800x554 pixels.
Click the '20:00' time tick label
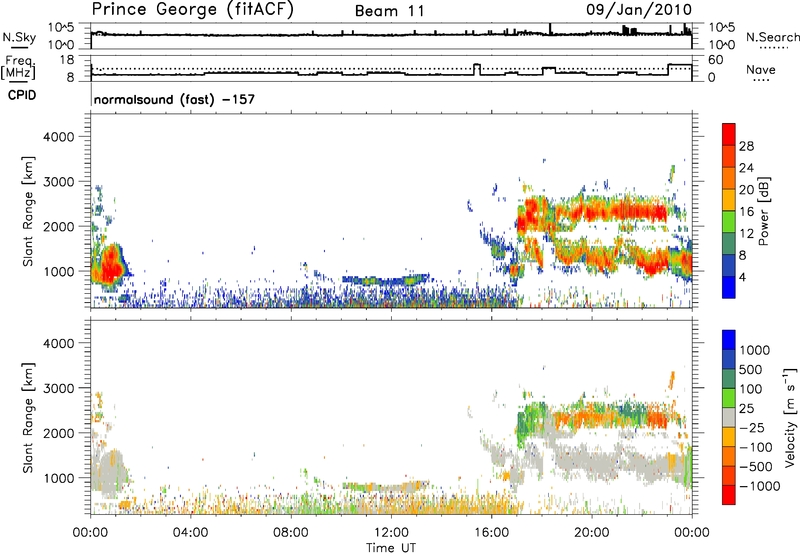[x=591, y=533]
